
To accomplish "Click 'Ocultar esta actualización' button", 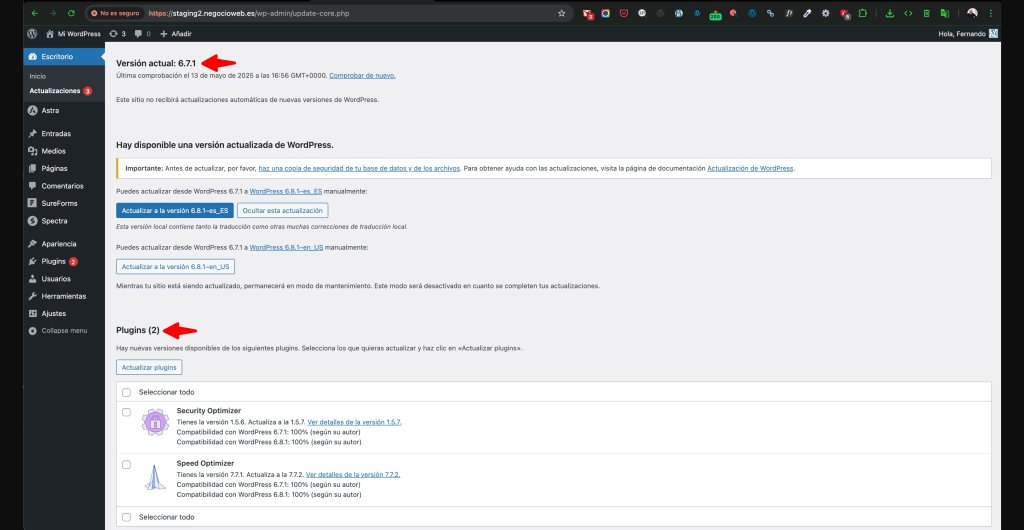I will [283, 211].
